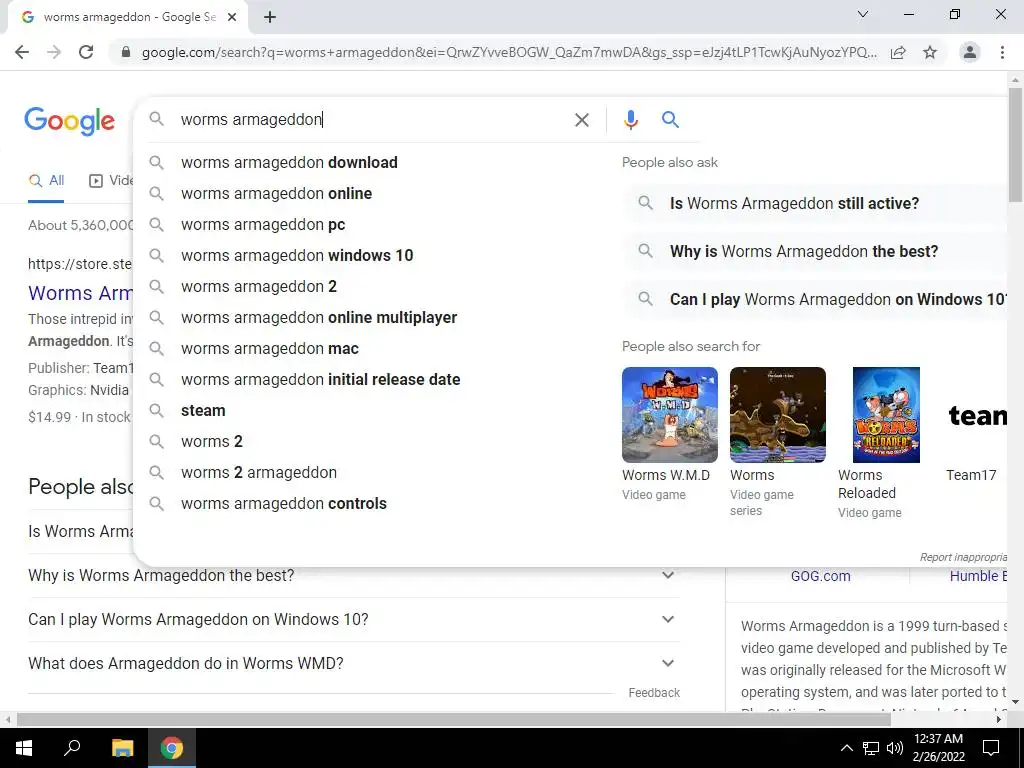Click the Feedback link

point(654,693)
